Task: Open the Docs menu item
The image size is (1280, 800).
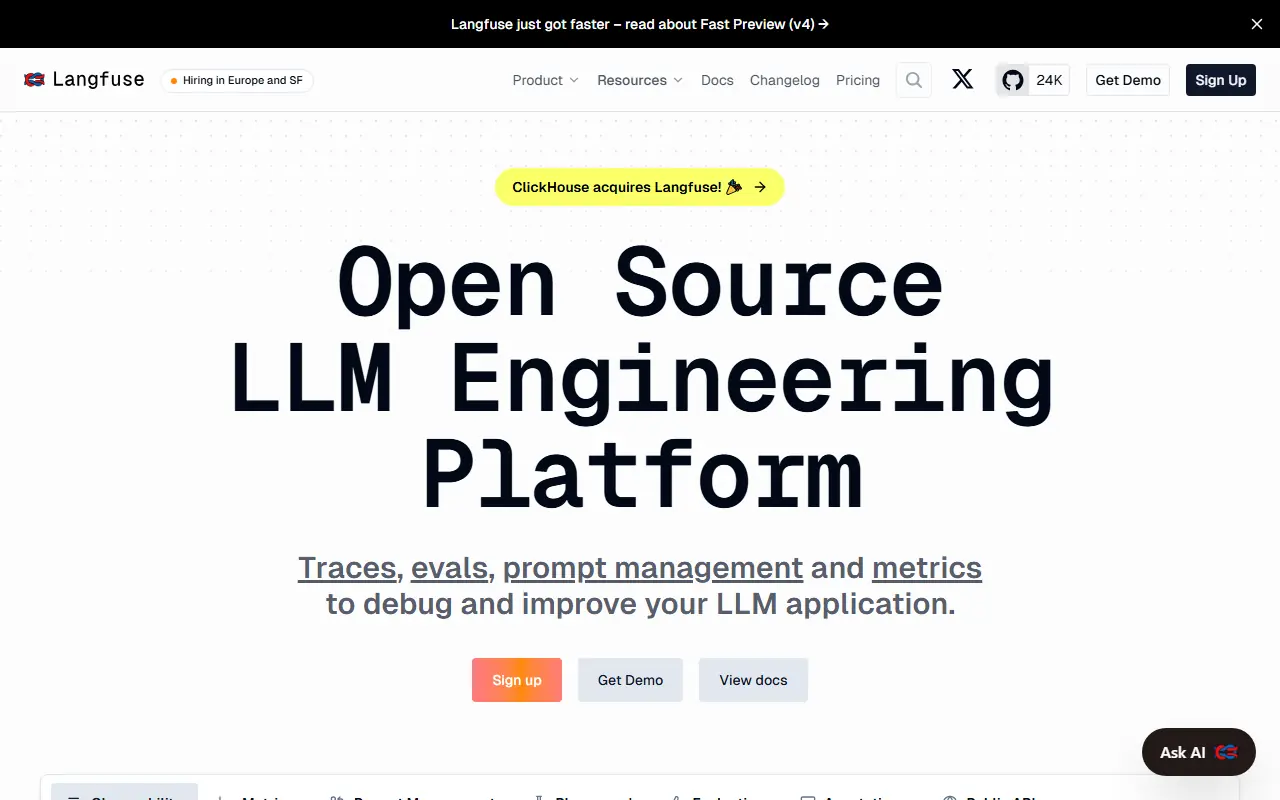Action: click(x=717, y=79)
